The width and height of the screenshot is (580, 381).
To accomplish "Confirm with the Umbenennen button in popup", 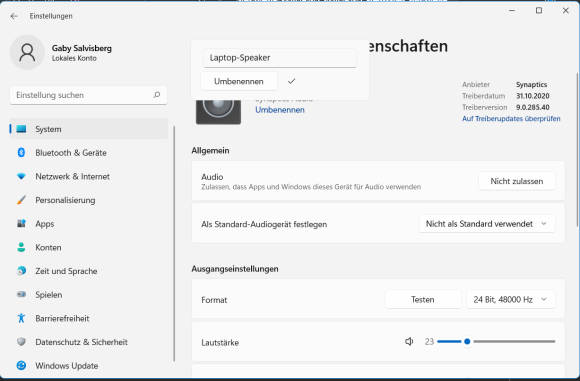I will (x=239, y=81).
